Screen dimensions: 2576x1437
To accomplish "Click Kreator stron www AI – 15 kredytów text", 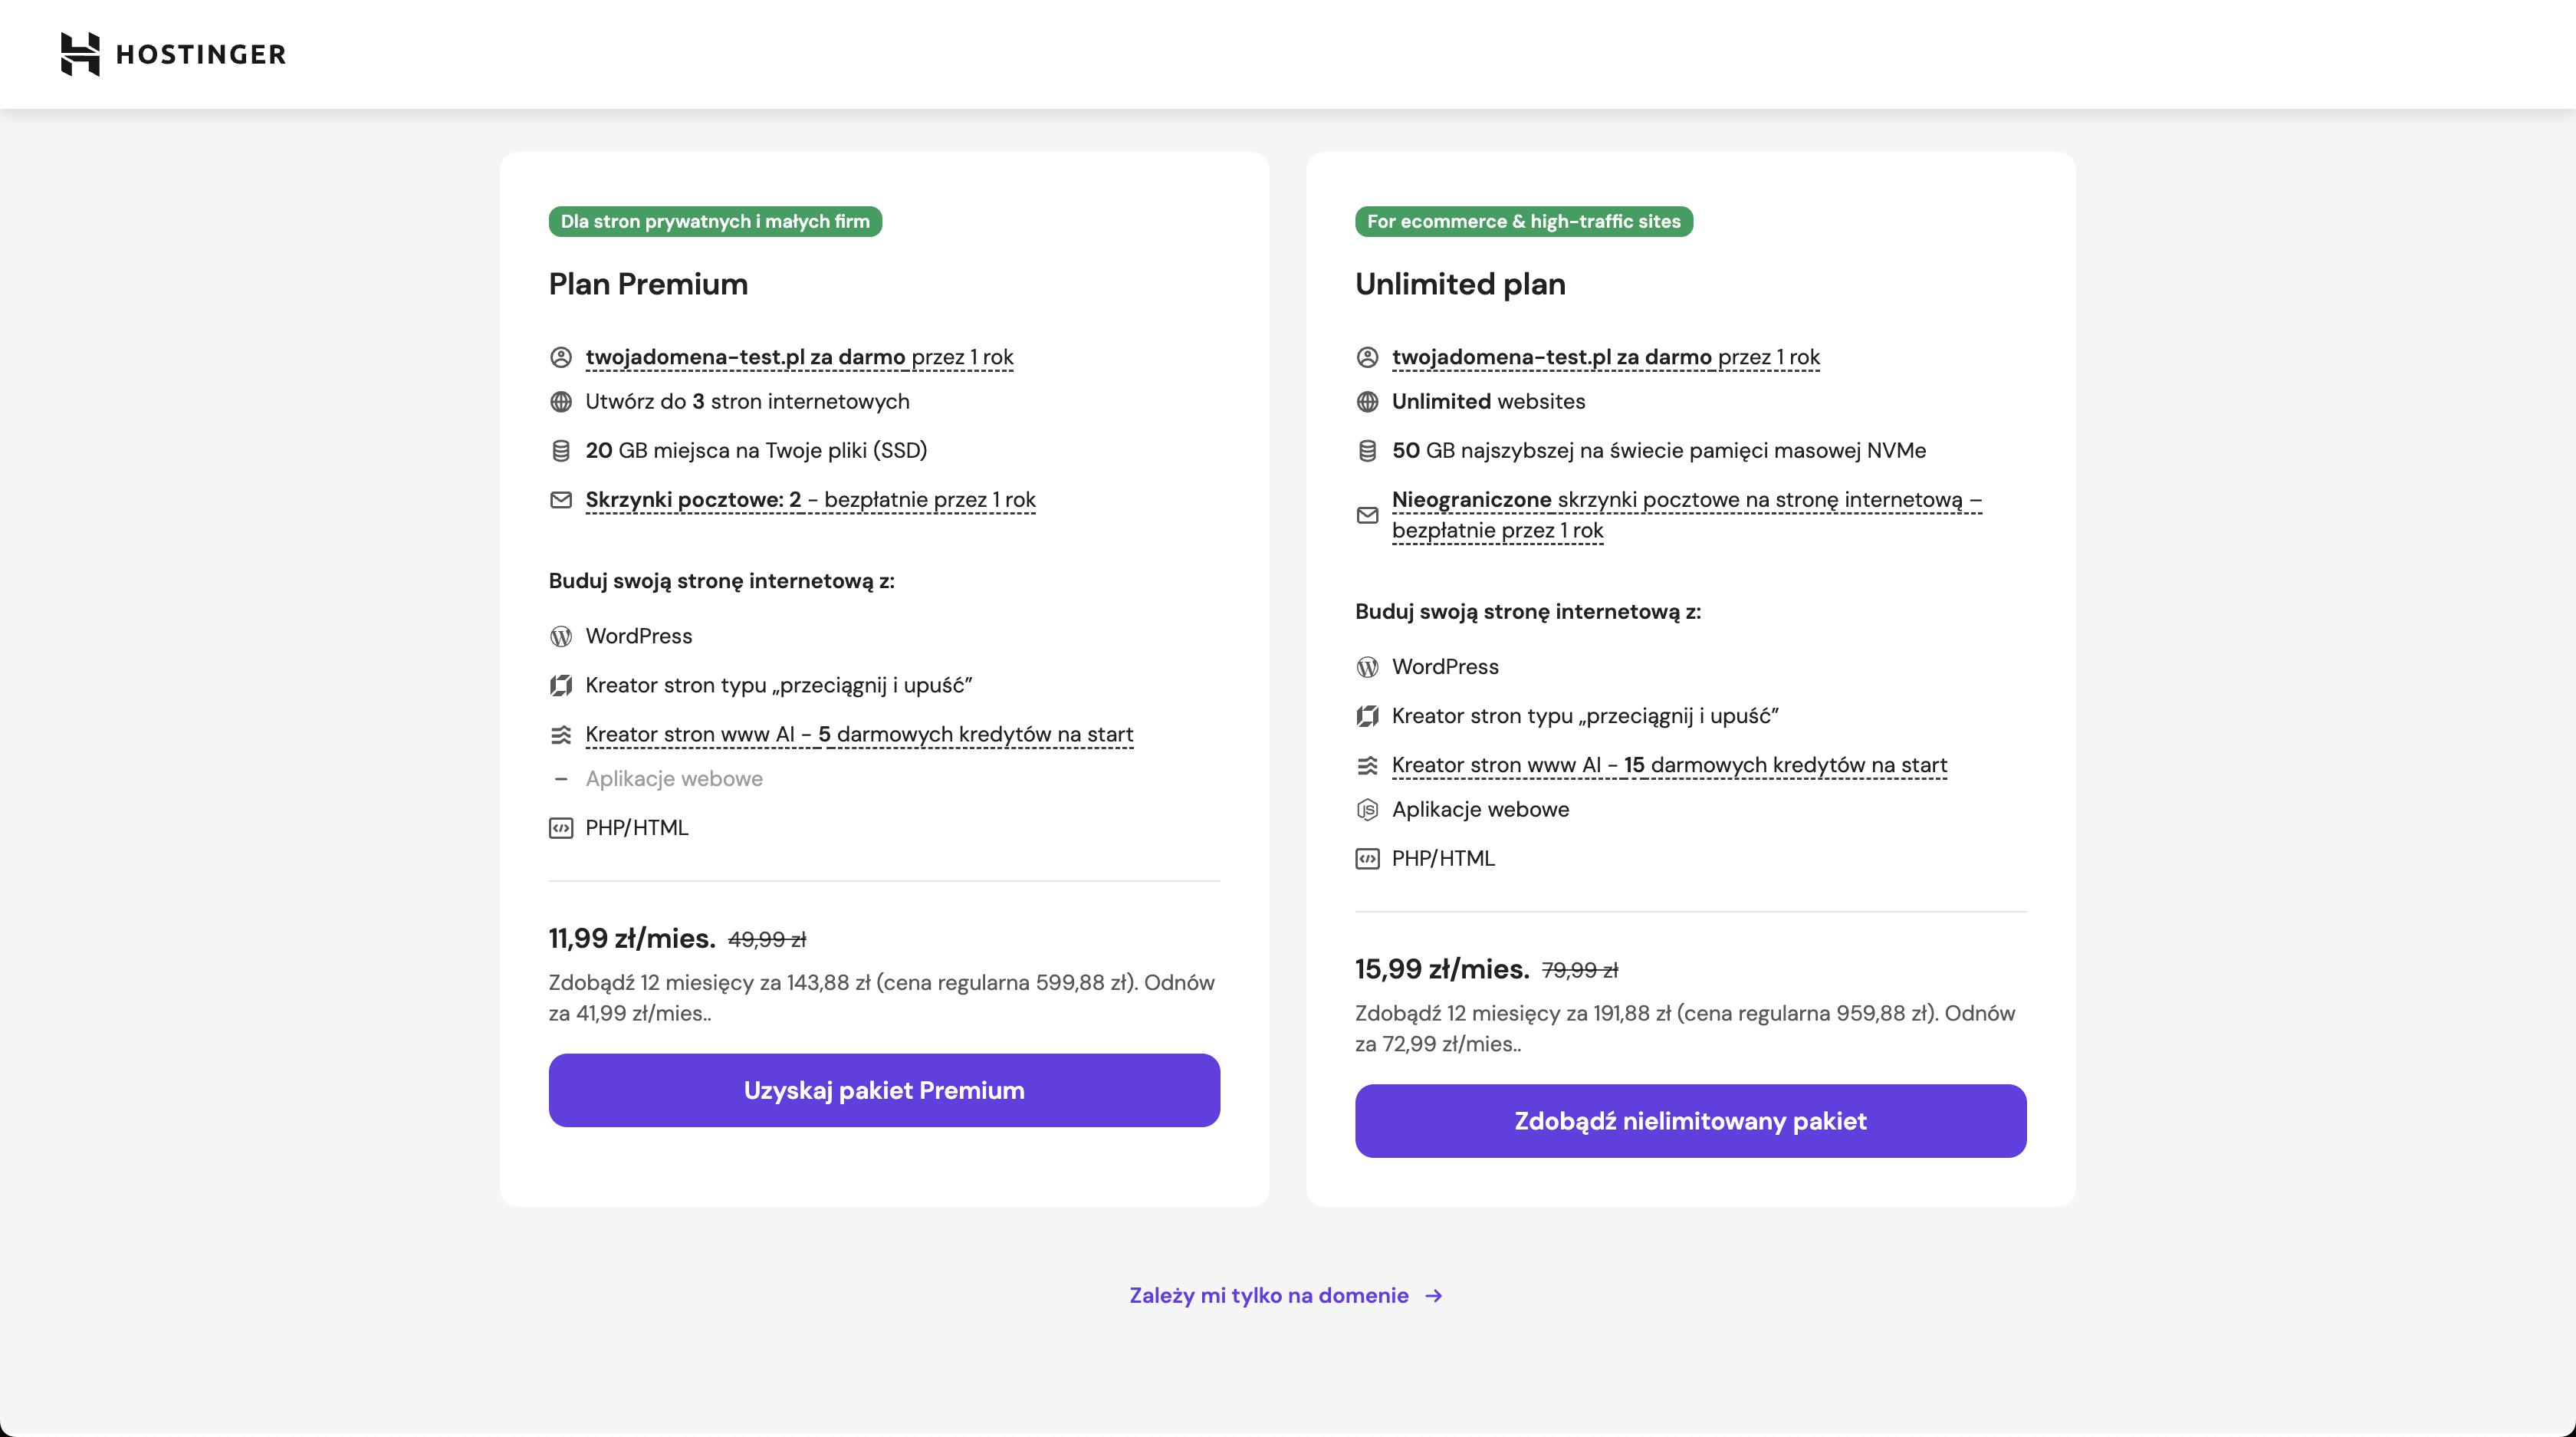I will 1669,766.
